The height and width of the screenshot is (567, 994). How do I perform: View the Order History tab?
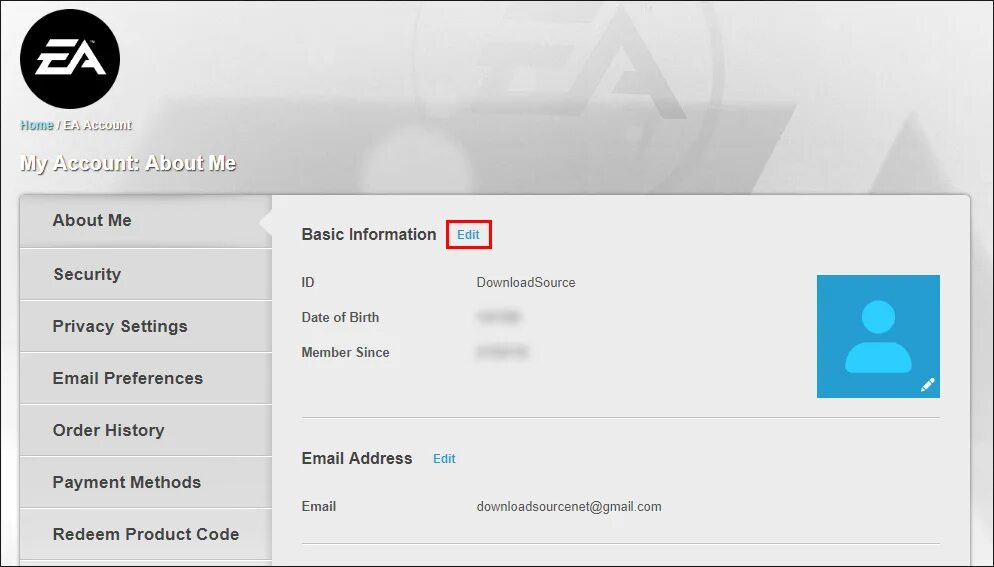coord(146,430)
